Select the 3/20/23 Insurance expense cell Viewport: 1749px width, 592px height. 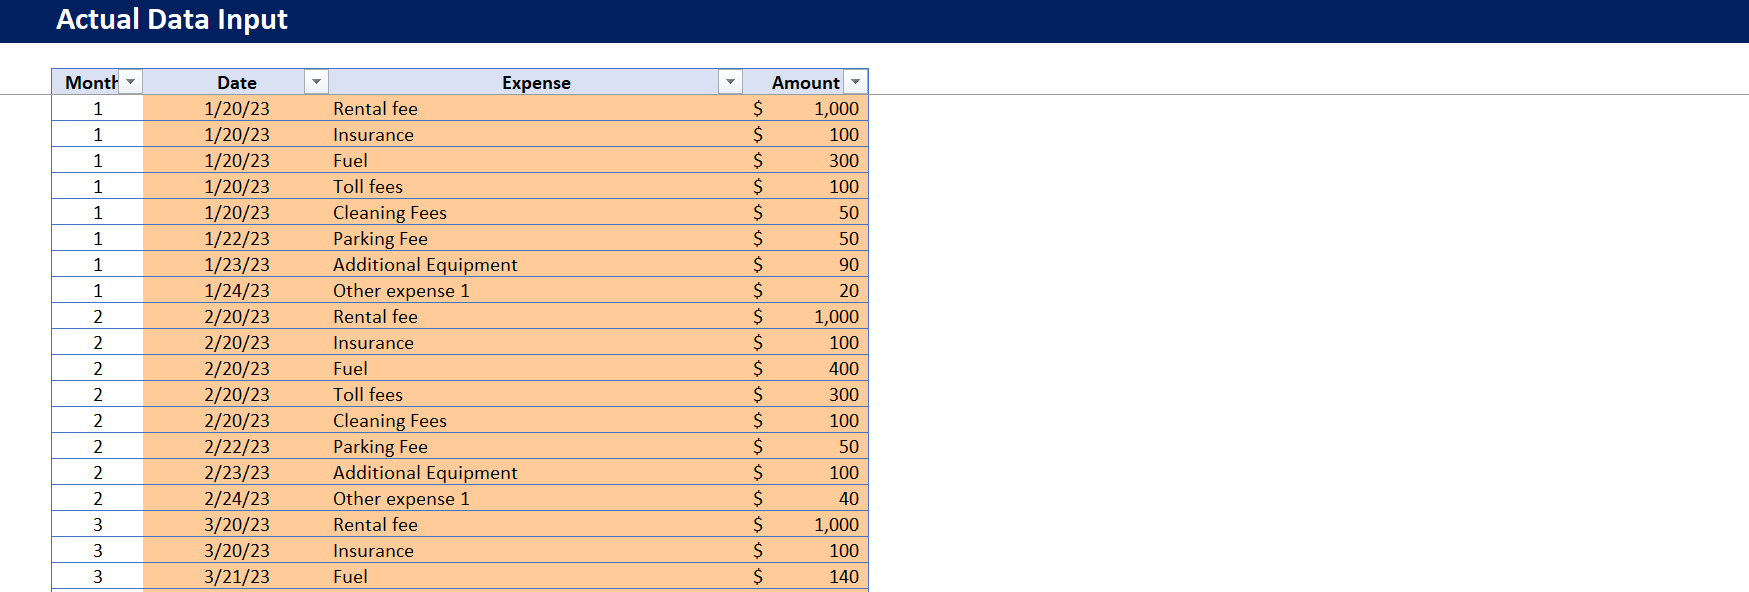[x=536, y=550]
